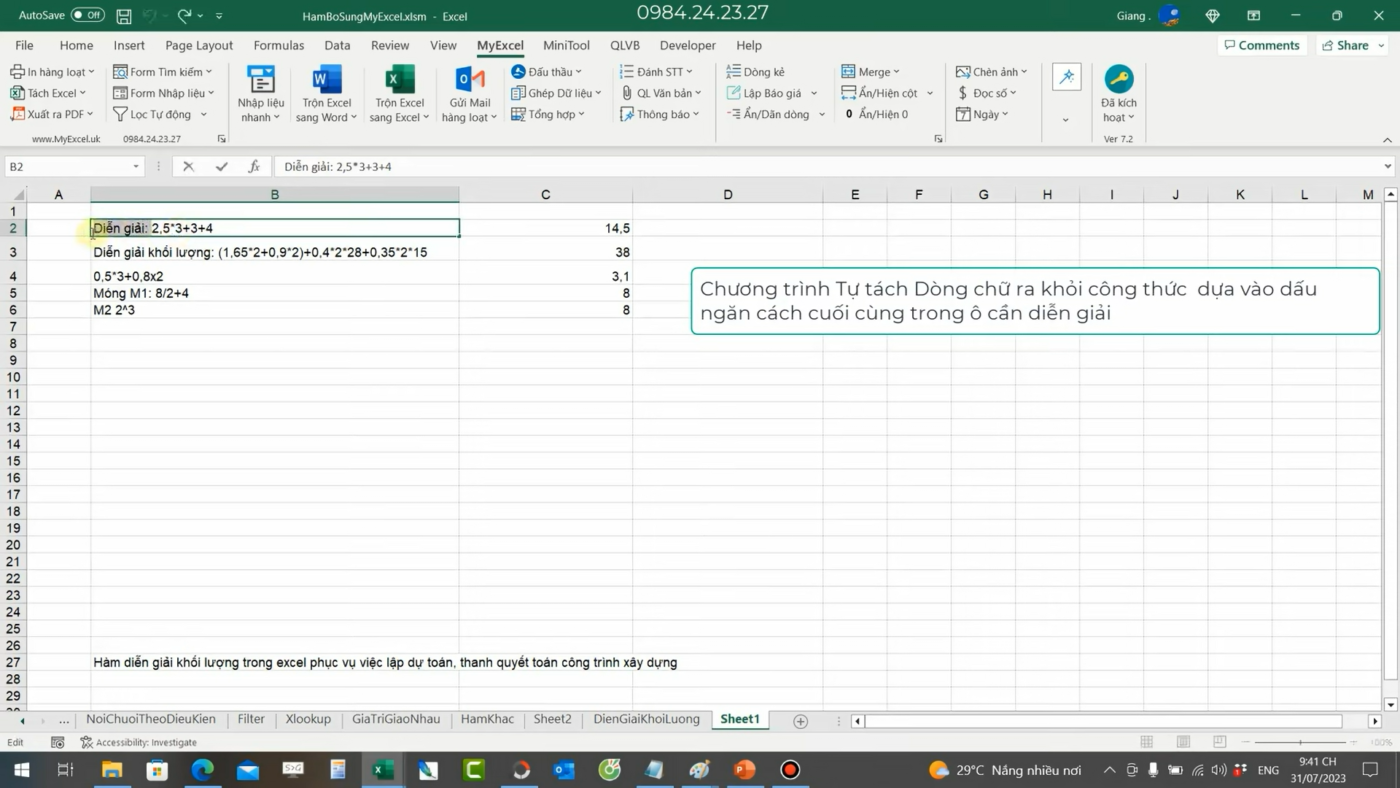Viewport: 1400px width, 788px height.
Task: Click the Dòng kẻ tool
Action: [x=756, y=71]
